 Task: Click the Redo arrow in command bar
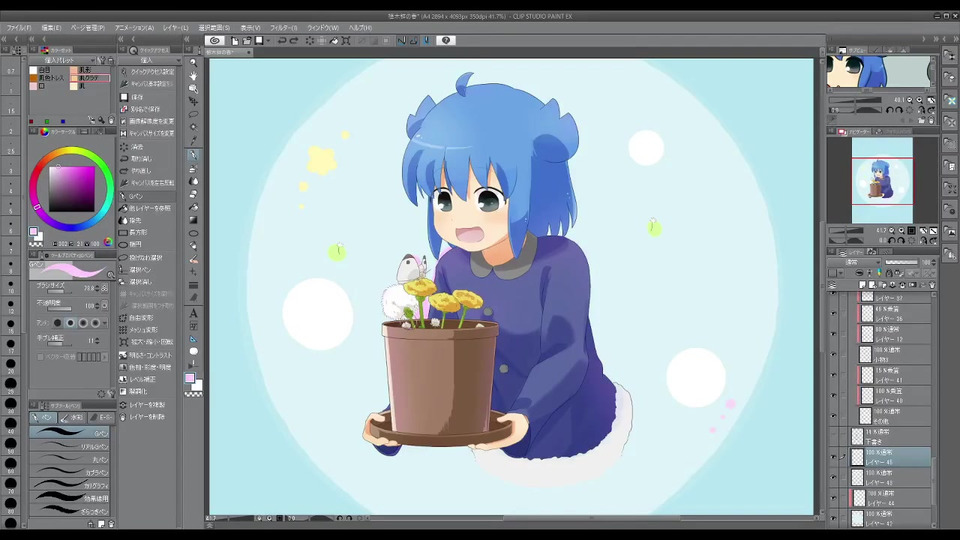coord(294,40)
